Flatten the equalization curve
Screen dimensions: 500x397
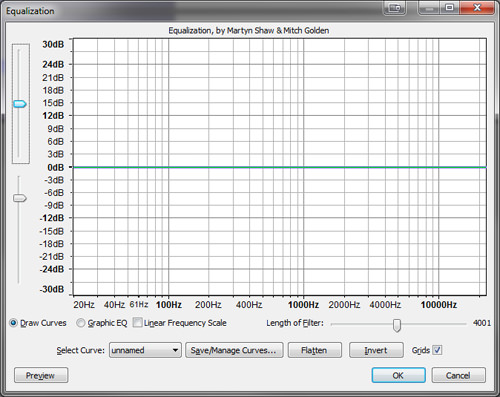point(314,350)
